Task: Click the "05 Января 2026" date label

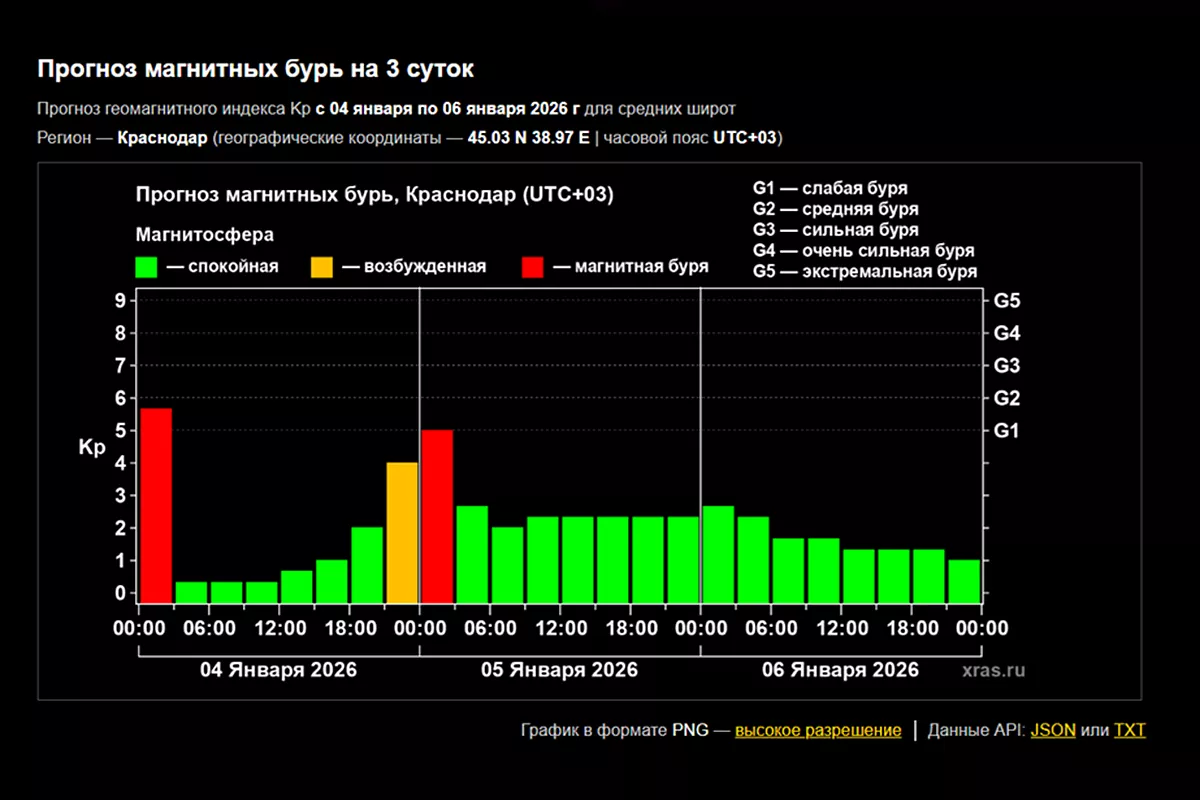Action: tap(560, 670)
